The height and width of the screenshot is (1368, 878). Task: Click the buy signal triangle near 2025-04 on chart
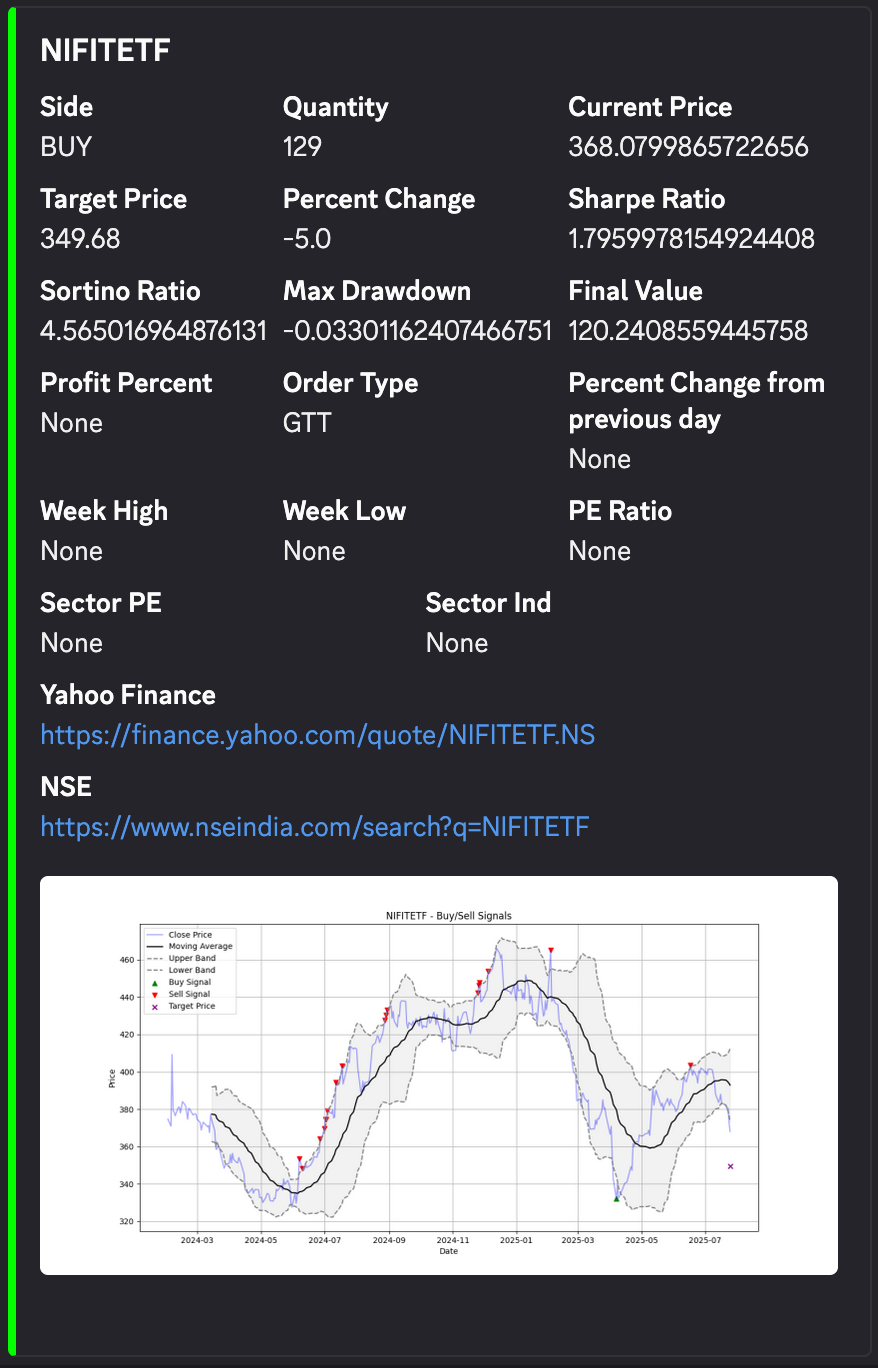[616, 1197]
